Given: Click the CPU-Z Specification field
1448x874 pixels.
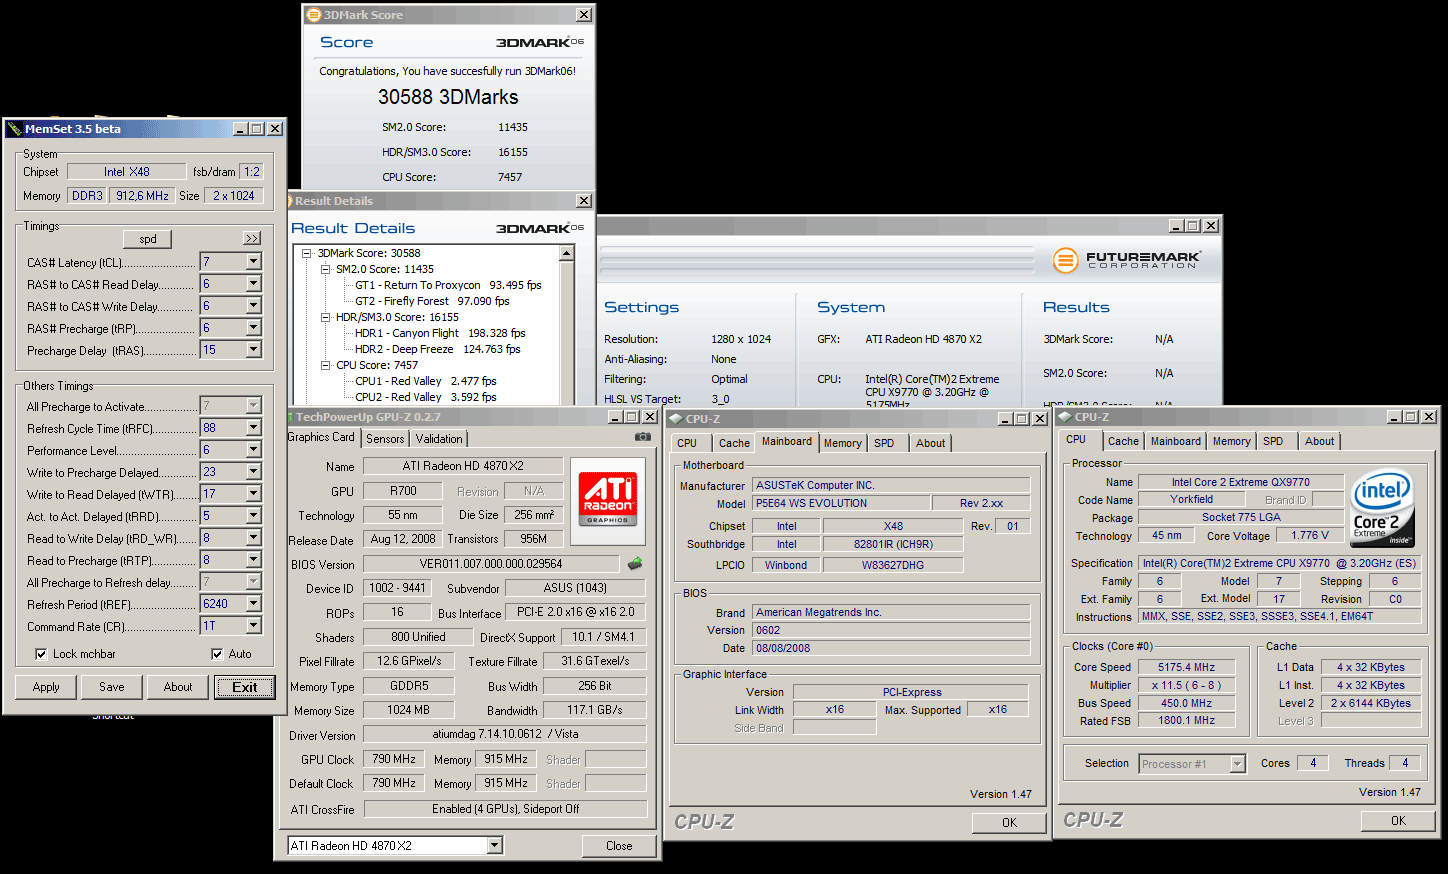Looking at the screenshot, I should [1279, 563].
